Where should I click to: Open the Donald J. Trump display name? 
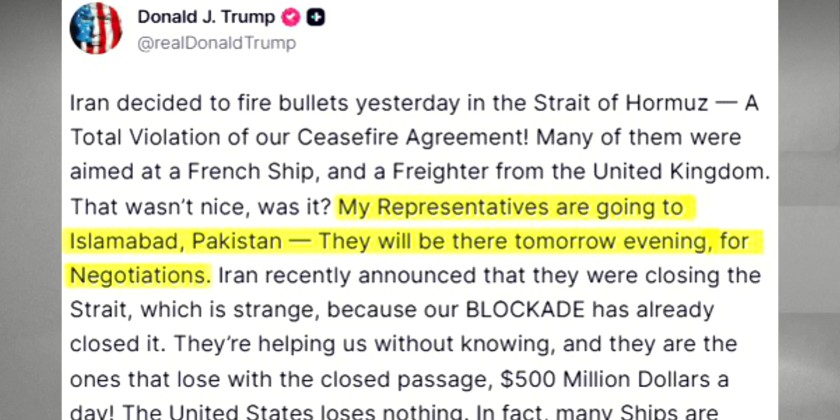(x=207, y=18)
